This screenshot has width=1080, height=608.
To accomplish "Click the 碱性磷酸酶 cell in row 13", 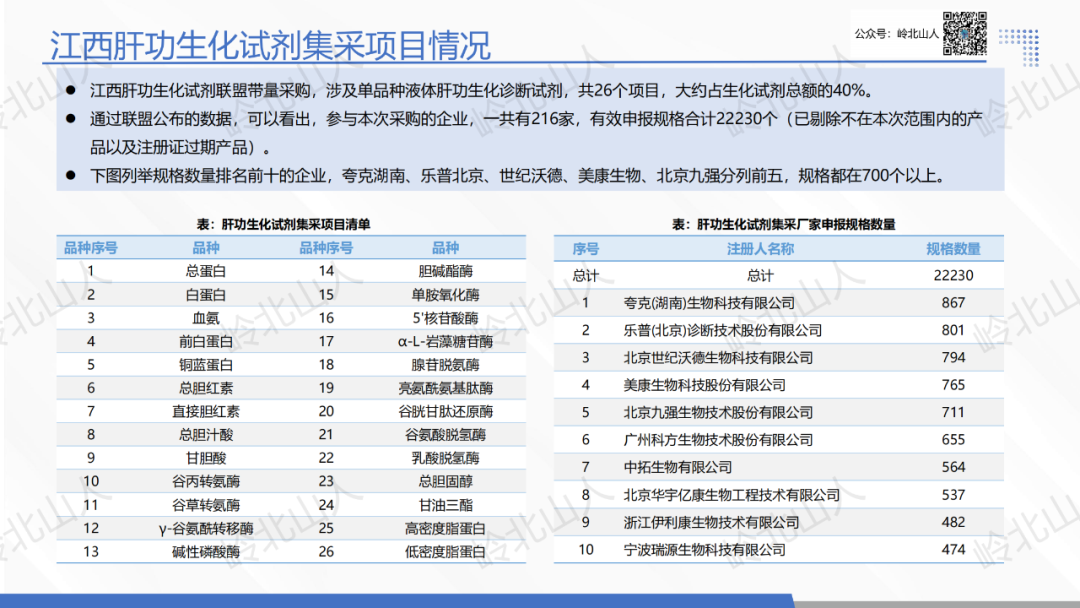I will (205, 551).
